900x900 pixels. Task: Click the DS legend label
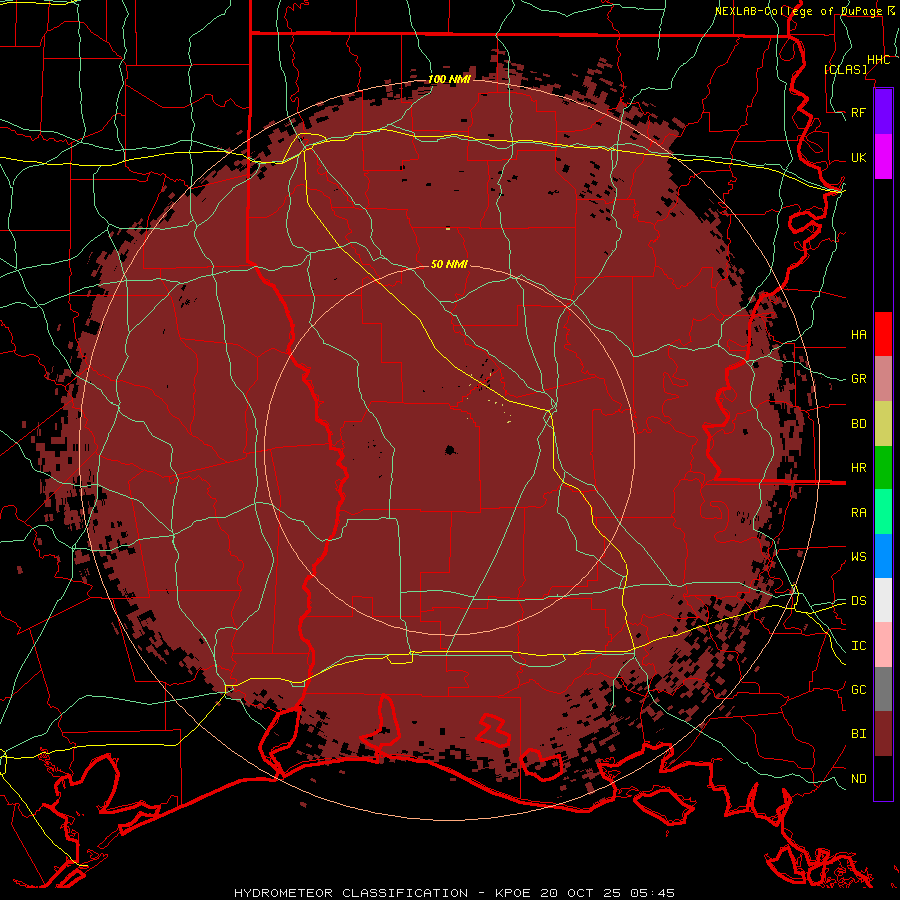pos(858,601)
